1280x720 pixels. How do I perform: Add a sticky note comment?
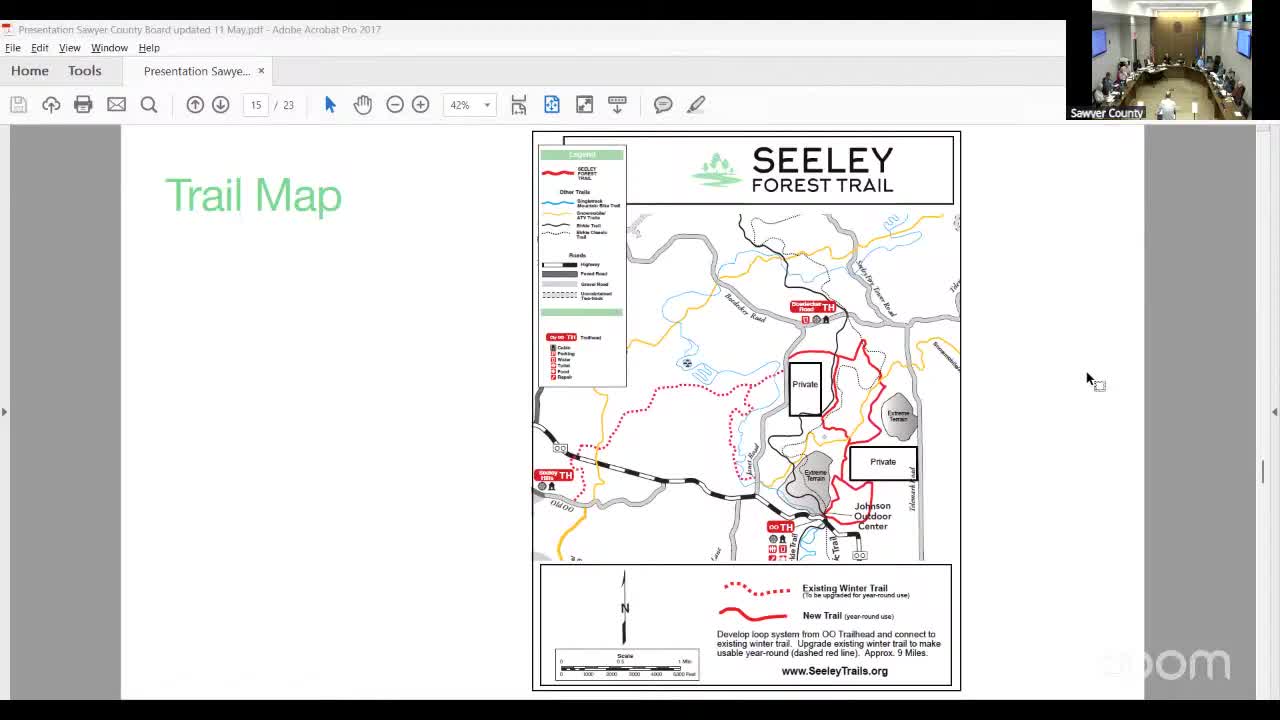663,105
